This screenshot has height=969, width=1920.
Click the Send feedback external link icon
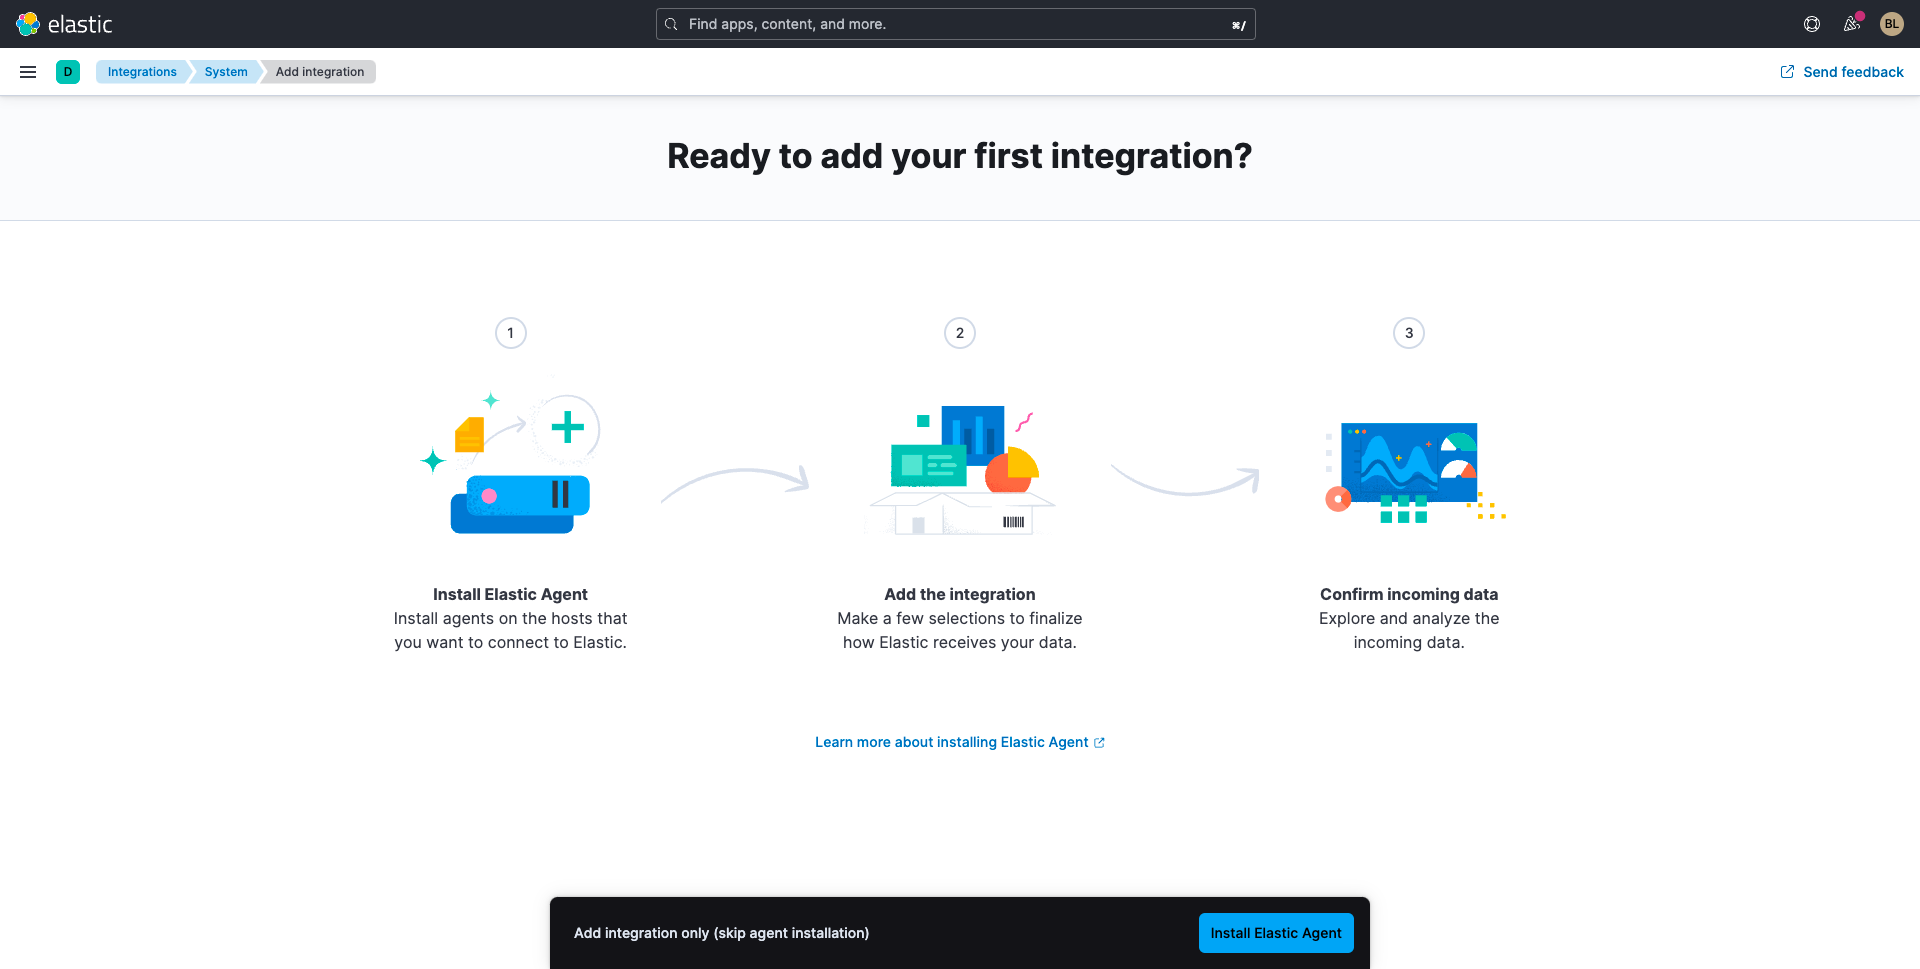1787,72
